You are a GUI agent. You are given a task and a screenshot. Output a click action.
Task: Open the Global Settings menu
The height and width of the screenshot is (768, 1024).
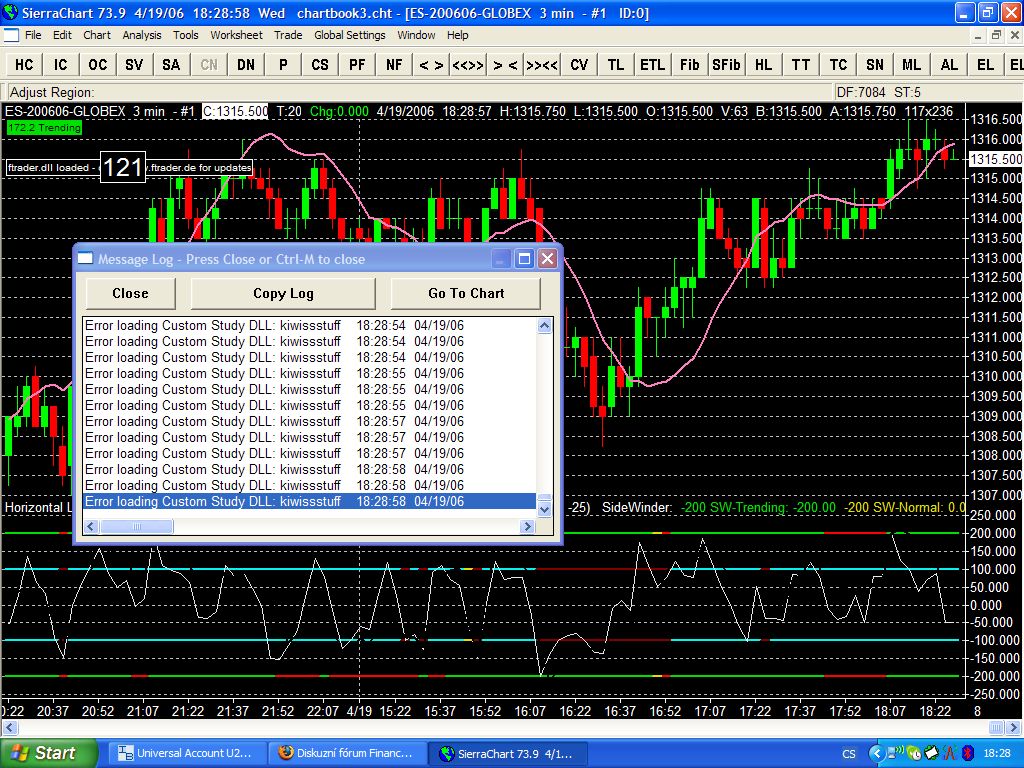(x=349, y=35)
